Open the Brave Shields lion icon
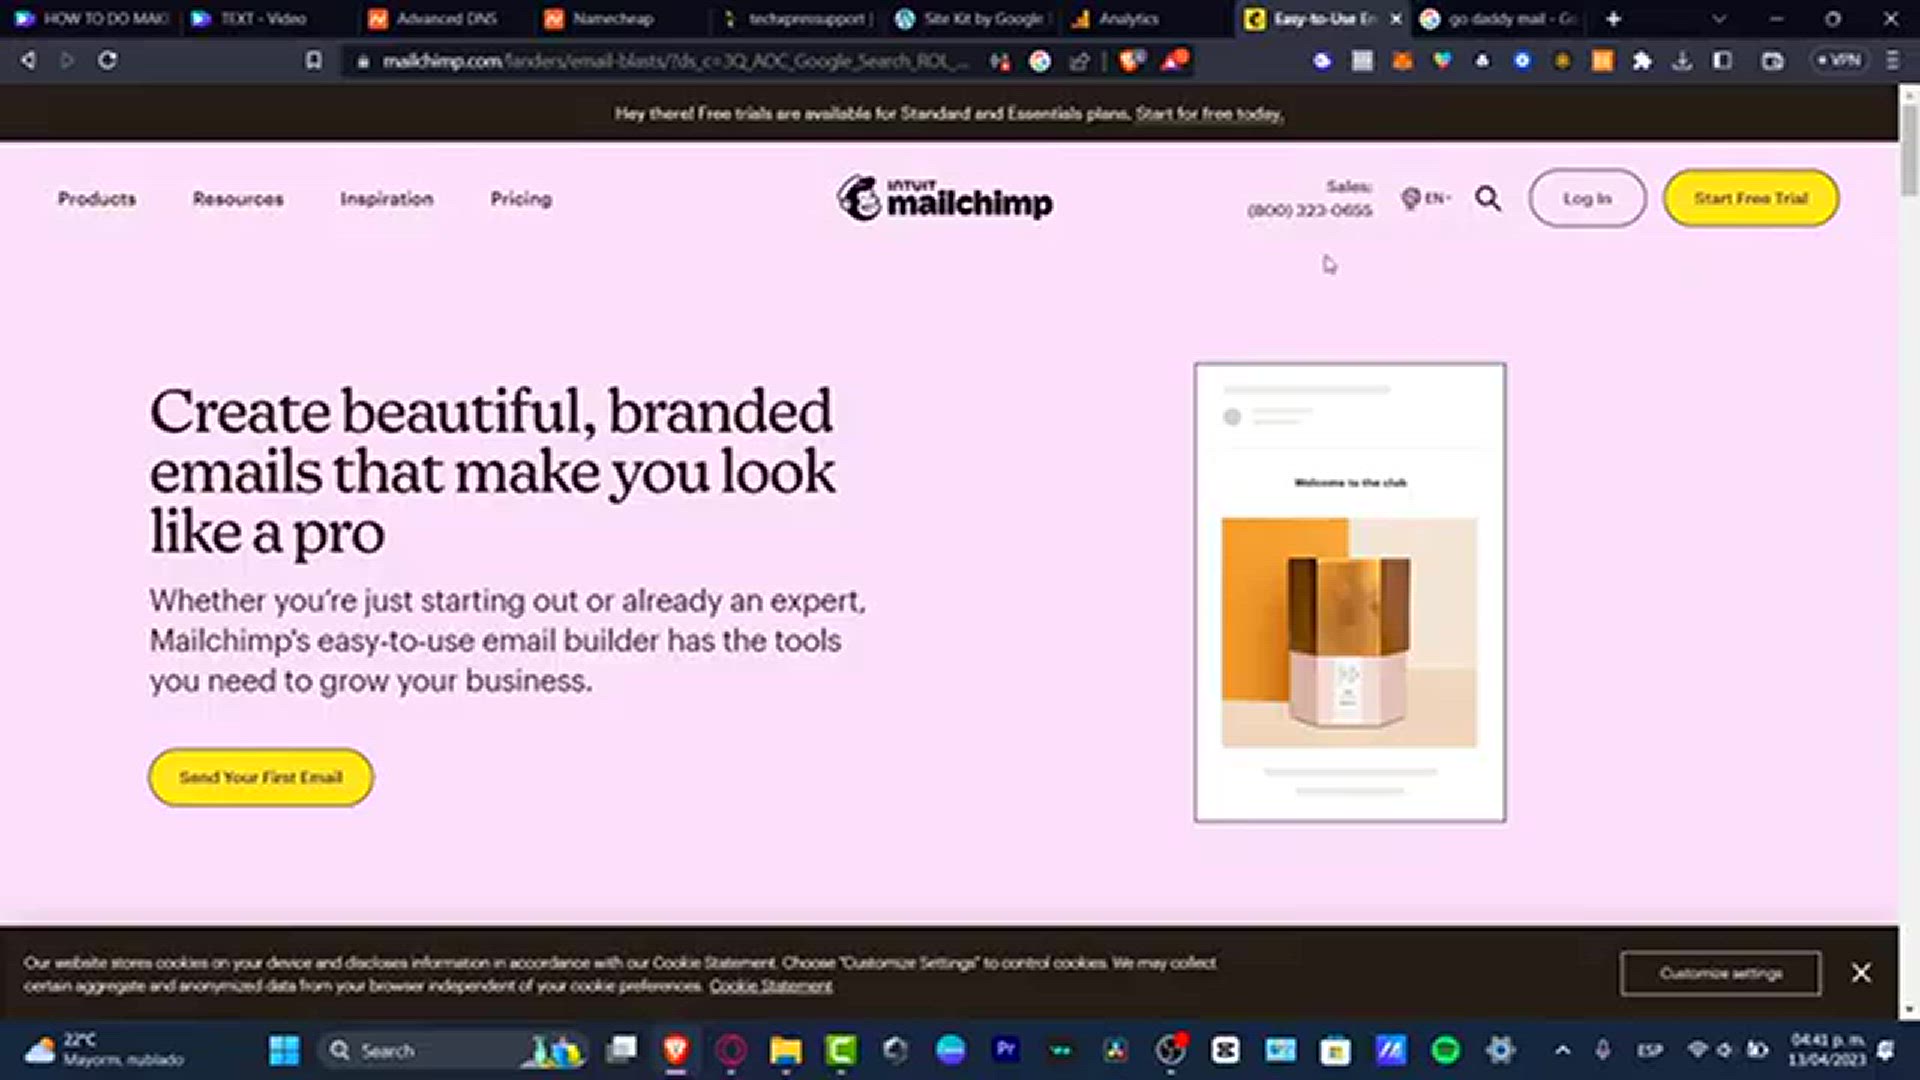The width and height of the screenshot is (1920, 1080). (x=1130, y=61)
